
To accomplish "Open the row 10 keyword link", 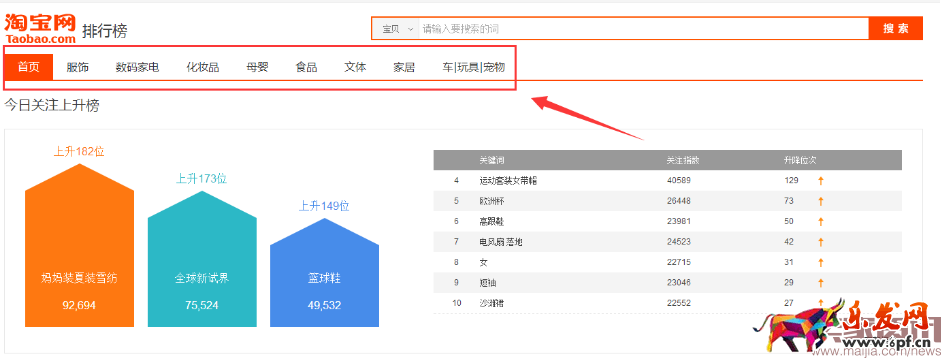I will point(492,303).
